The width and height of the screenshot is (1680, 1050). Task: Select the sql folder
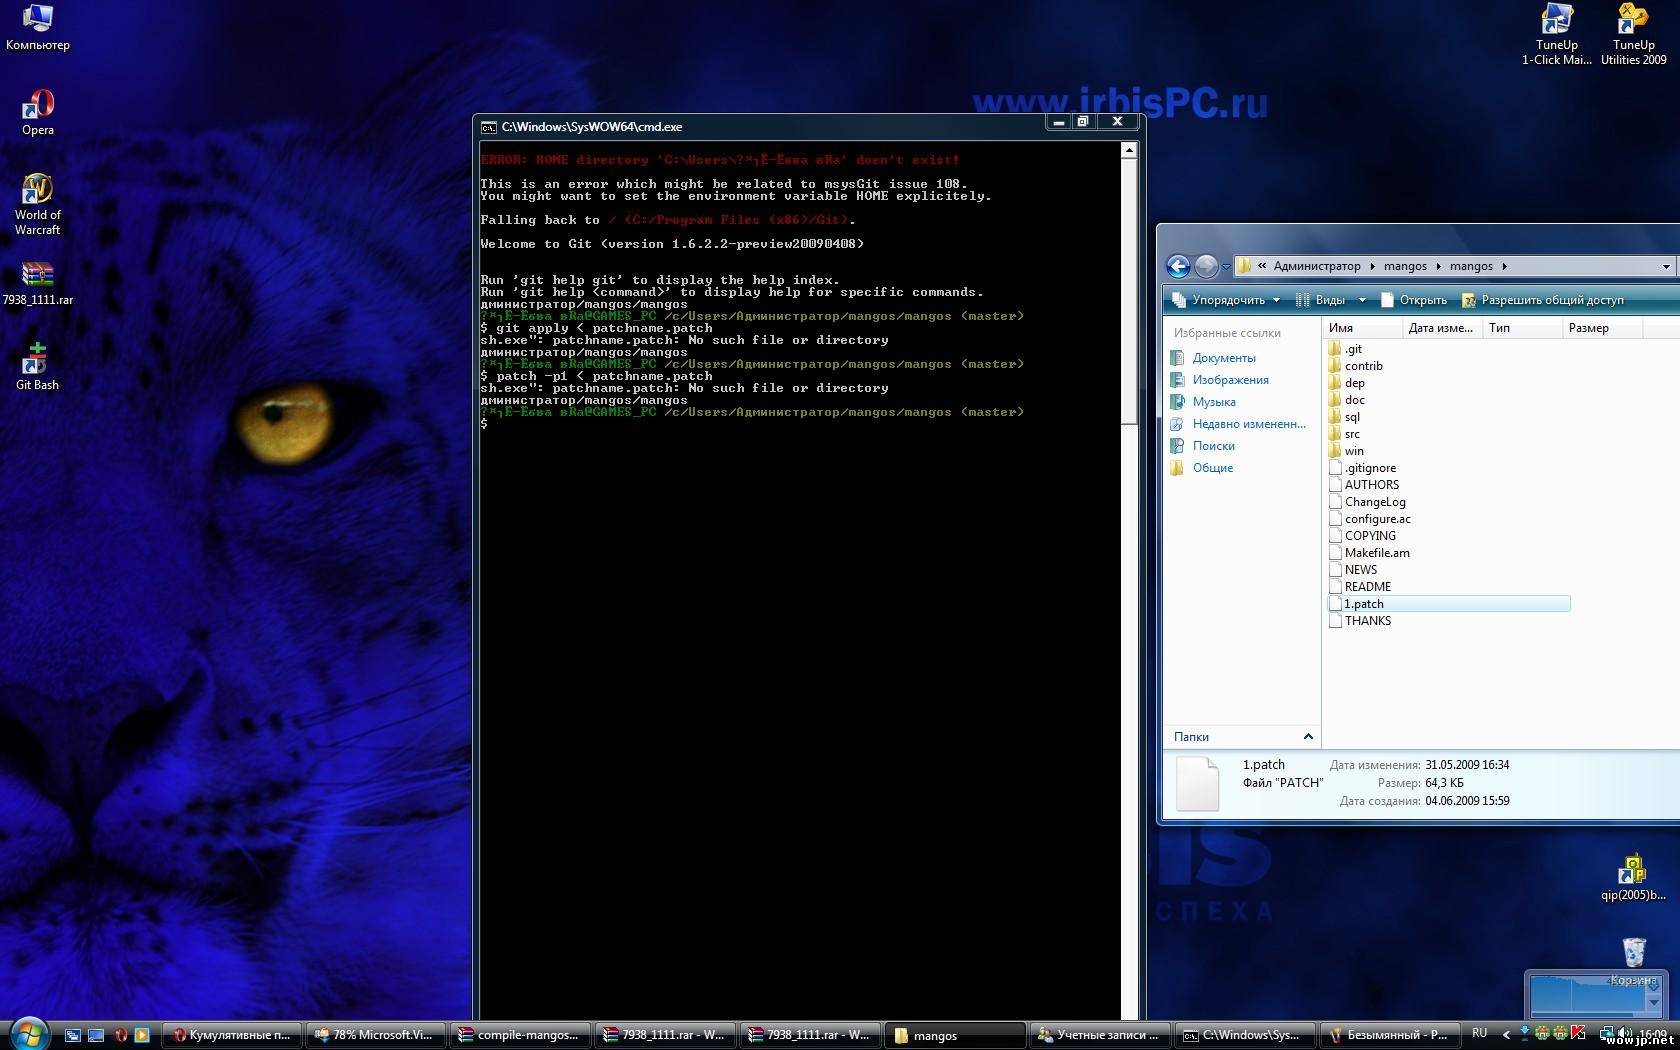[x=1345, y=417]
